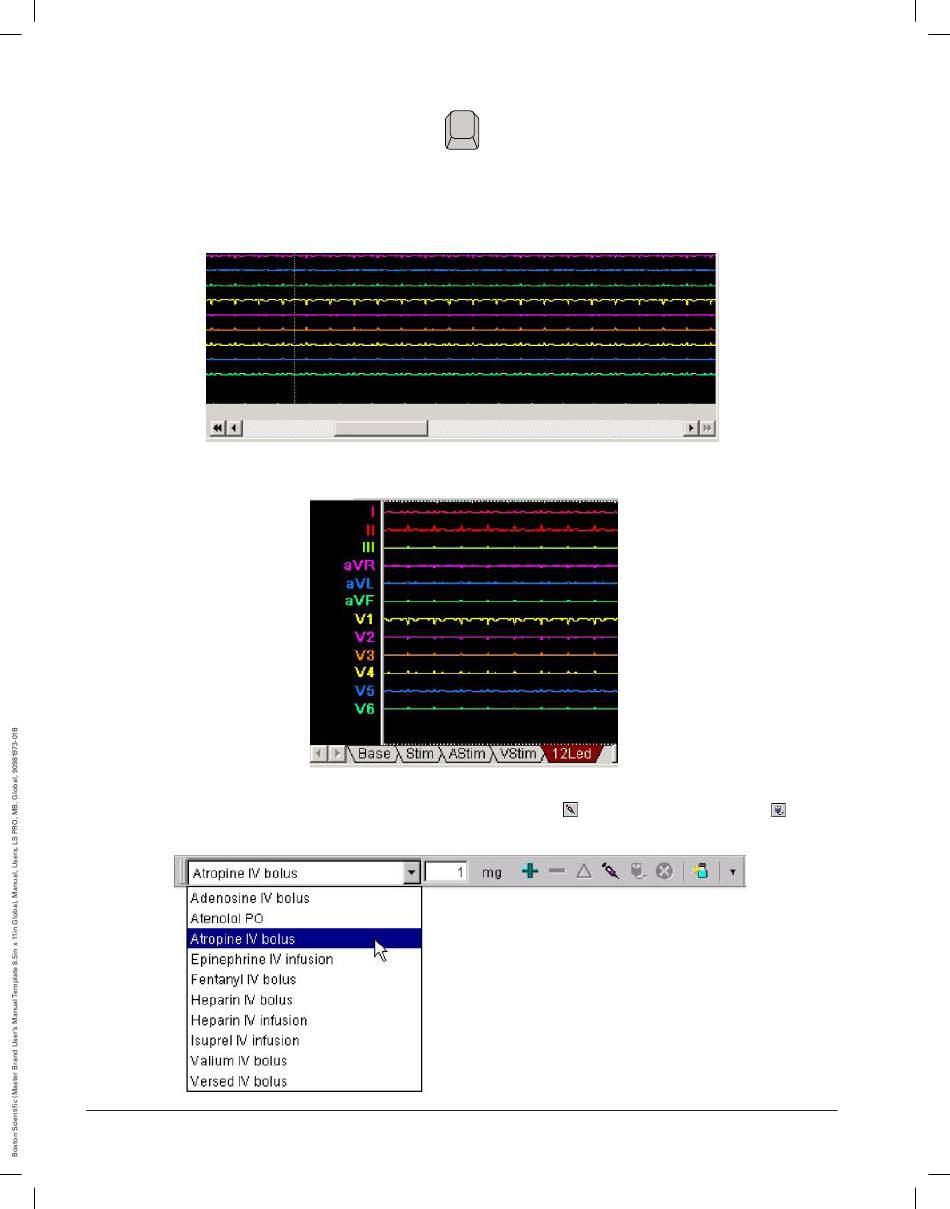Switch to the Base tab

coord(373,754)
